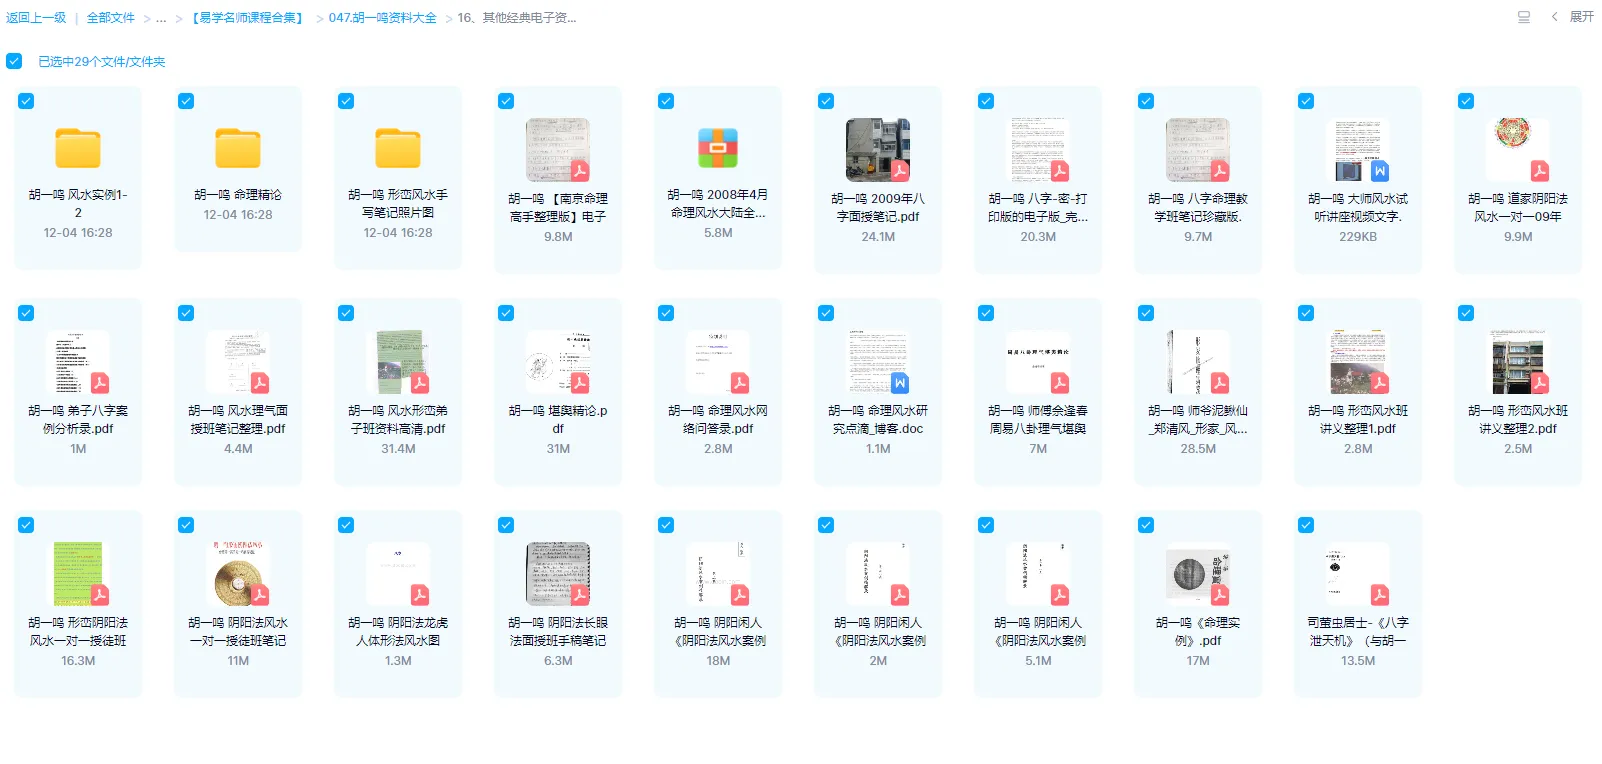Open the 胡一鸣《命理实例》.pdf thumbnail
The image size is (1602, 764).
click(x=1198, y=575)
